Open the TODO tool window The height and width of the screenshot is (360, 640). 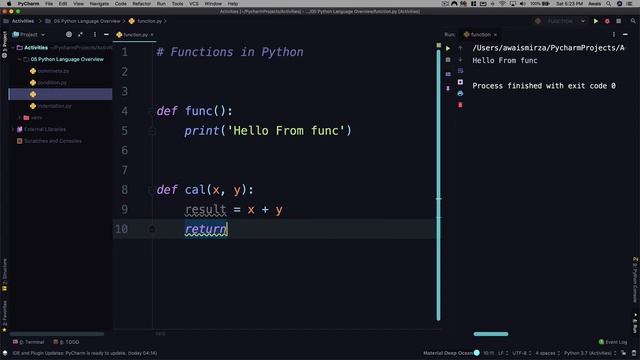[x=66, y=342]
